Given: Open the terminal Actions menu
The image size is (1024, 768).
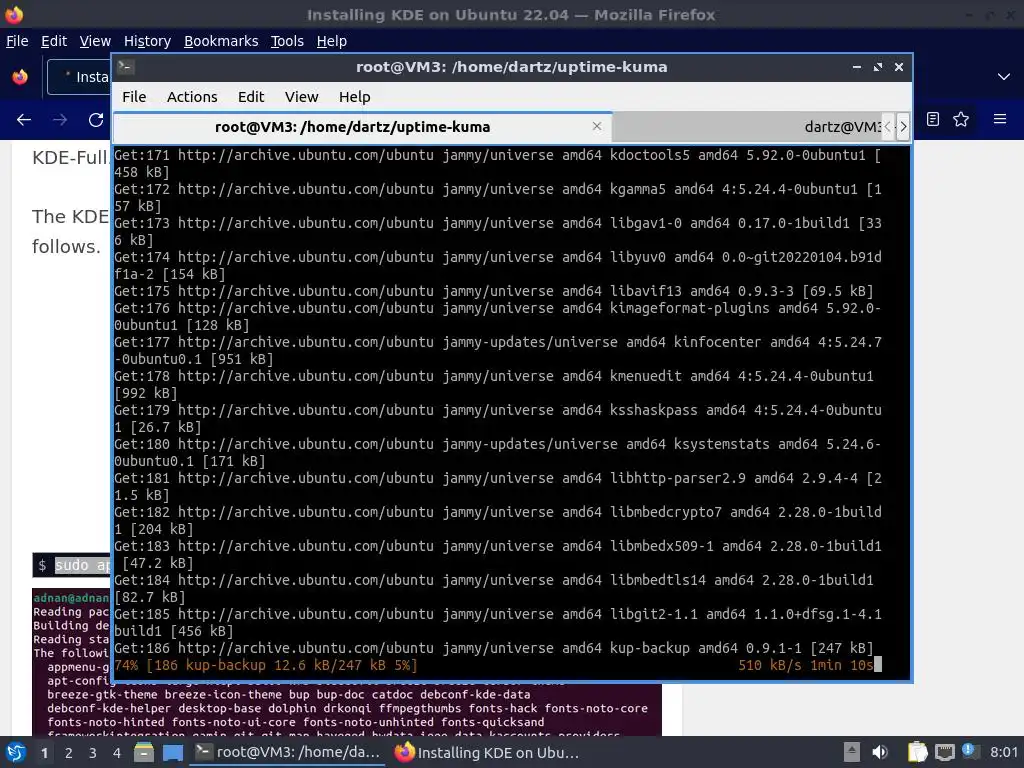Looking at the screenshot, I should [x=192, y=97].
